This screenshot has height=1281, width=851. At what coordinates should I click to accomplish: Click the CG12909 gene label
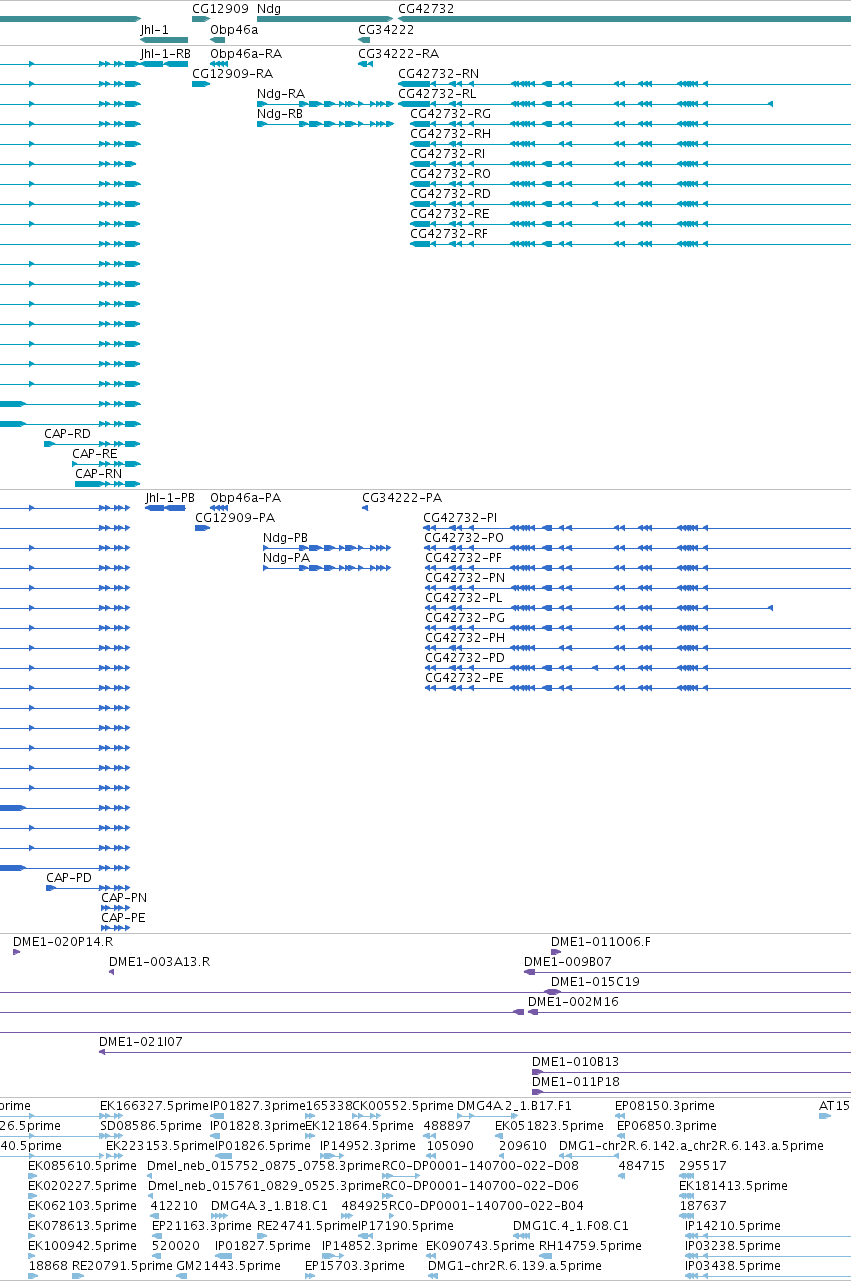click(x=220, y=8)
